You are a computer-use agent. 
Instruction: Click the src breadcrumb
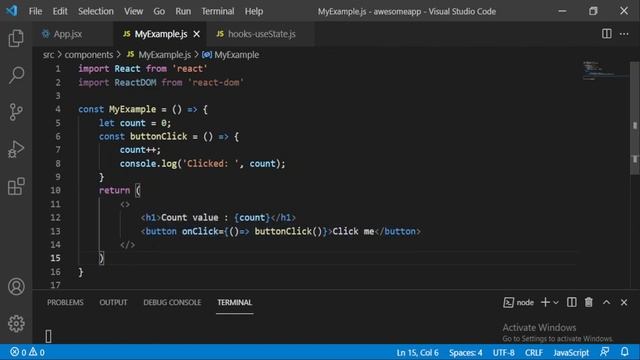point(48,55)
